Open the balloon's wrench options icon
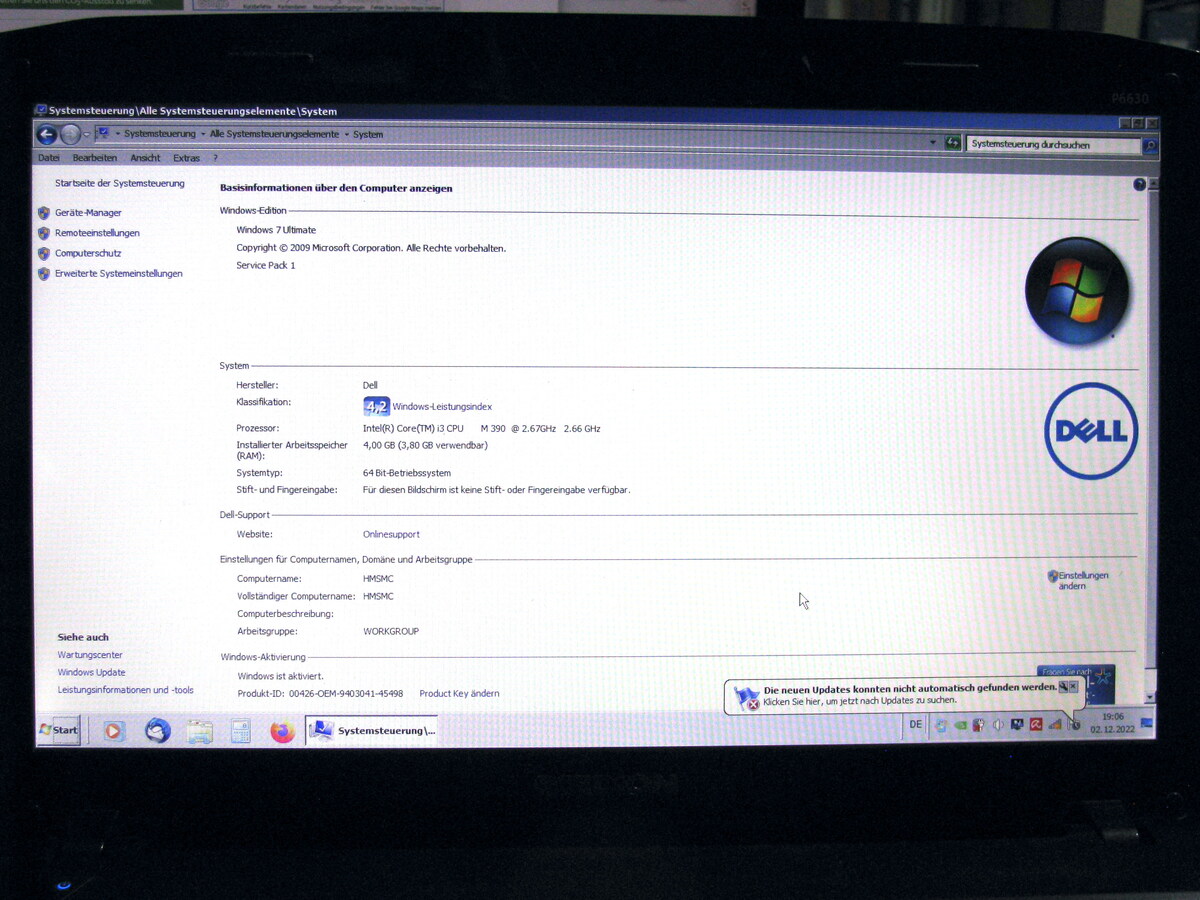 tap(1063, 687)
